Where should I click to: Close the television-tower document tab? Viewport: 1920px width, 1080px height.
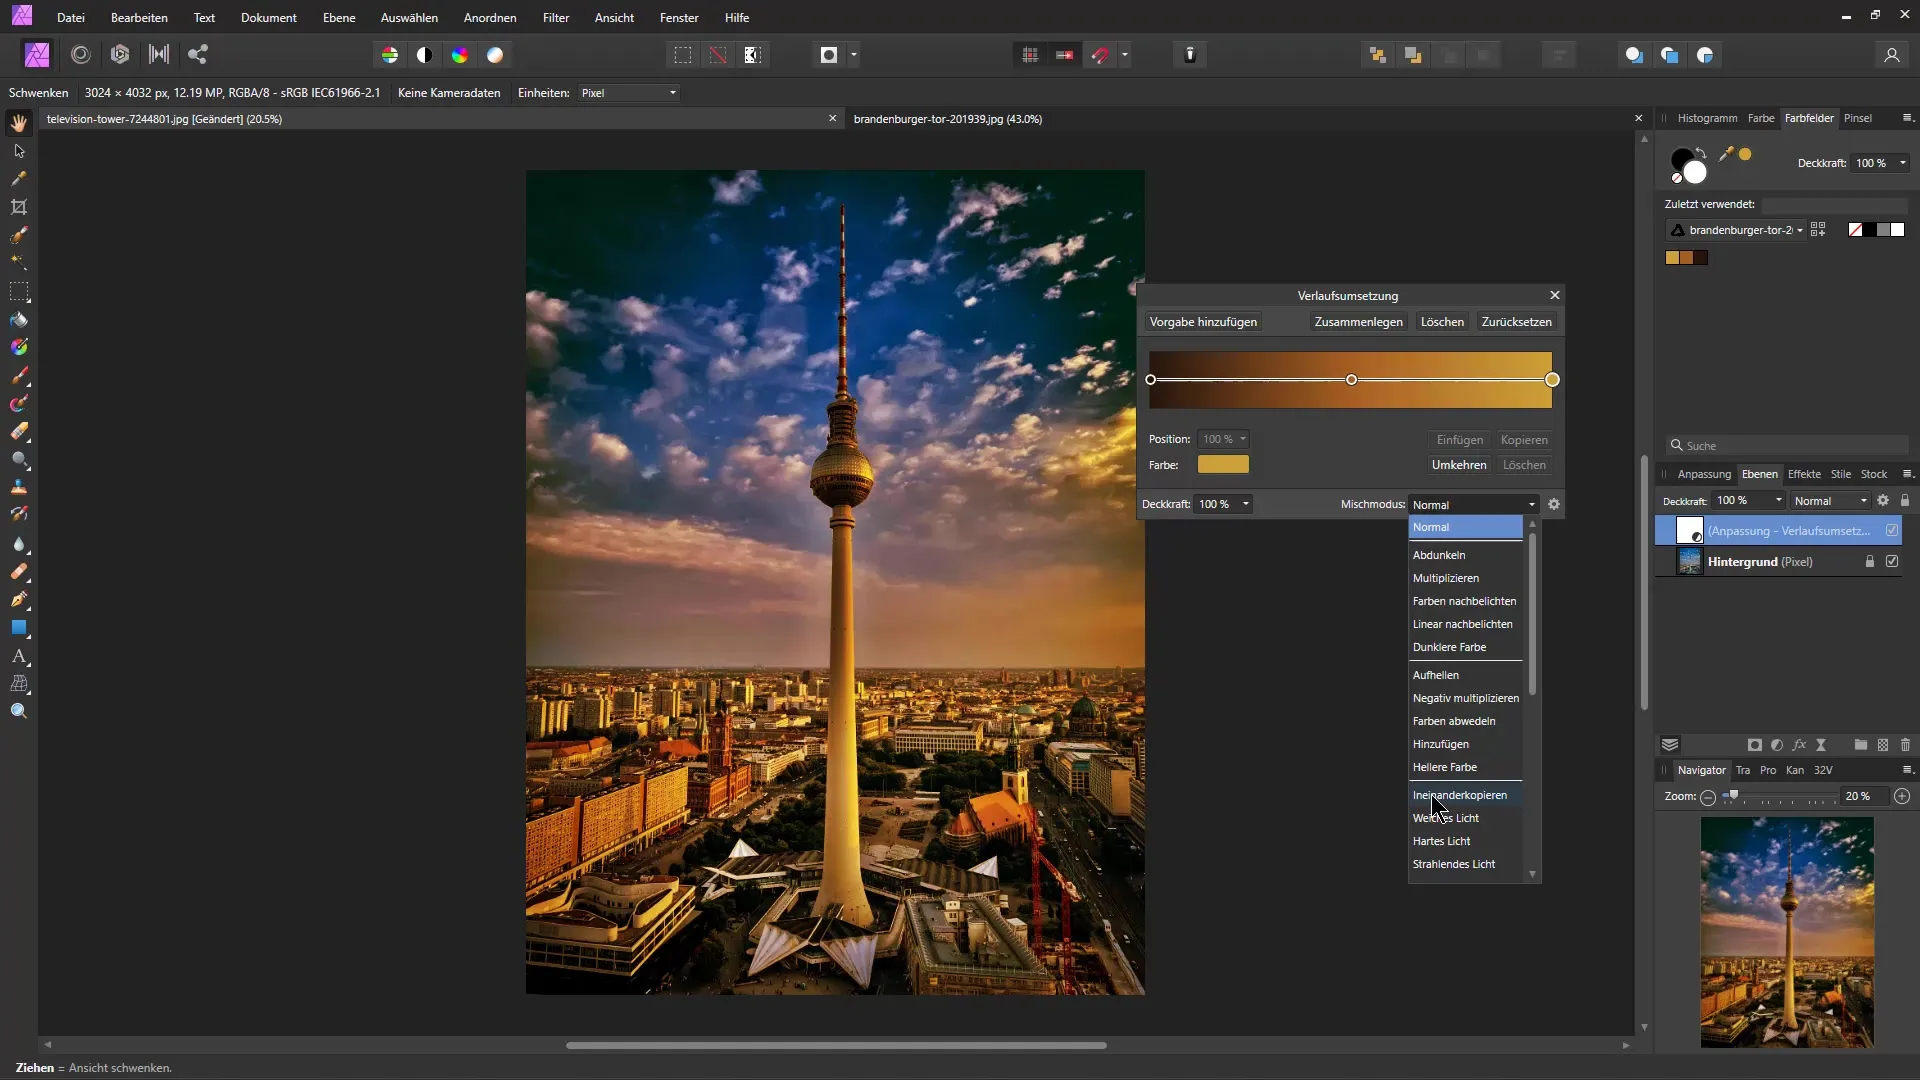(x=832, y=119)
